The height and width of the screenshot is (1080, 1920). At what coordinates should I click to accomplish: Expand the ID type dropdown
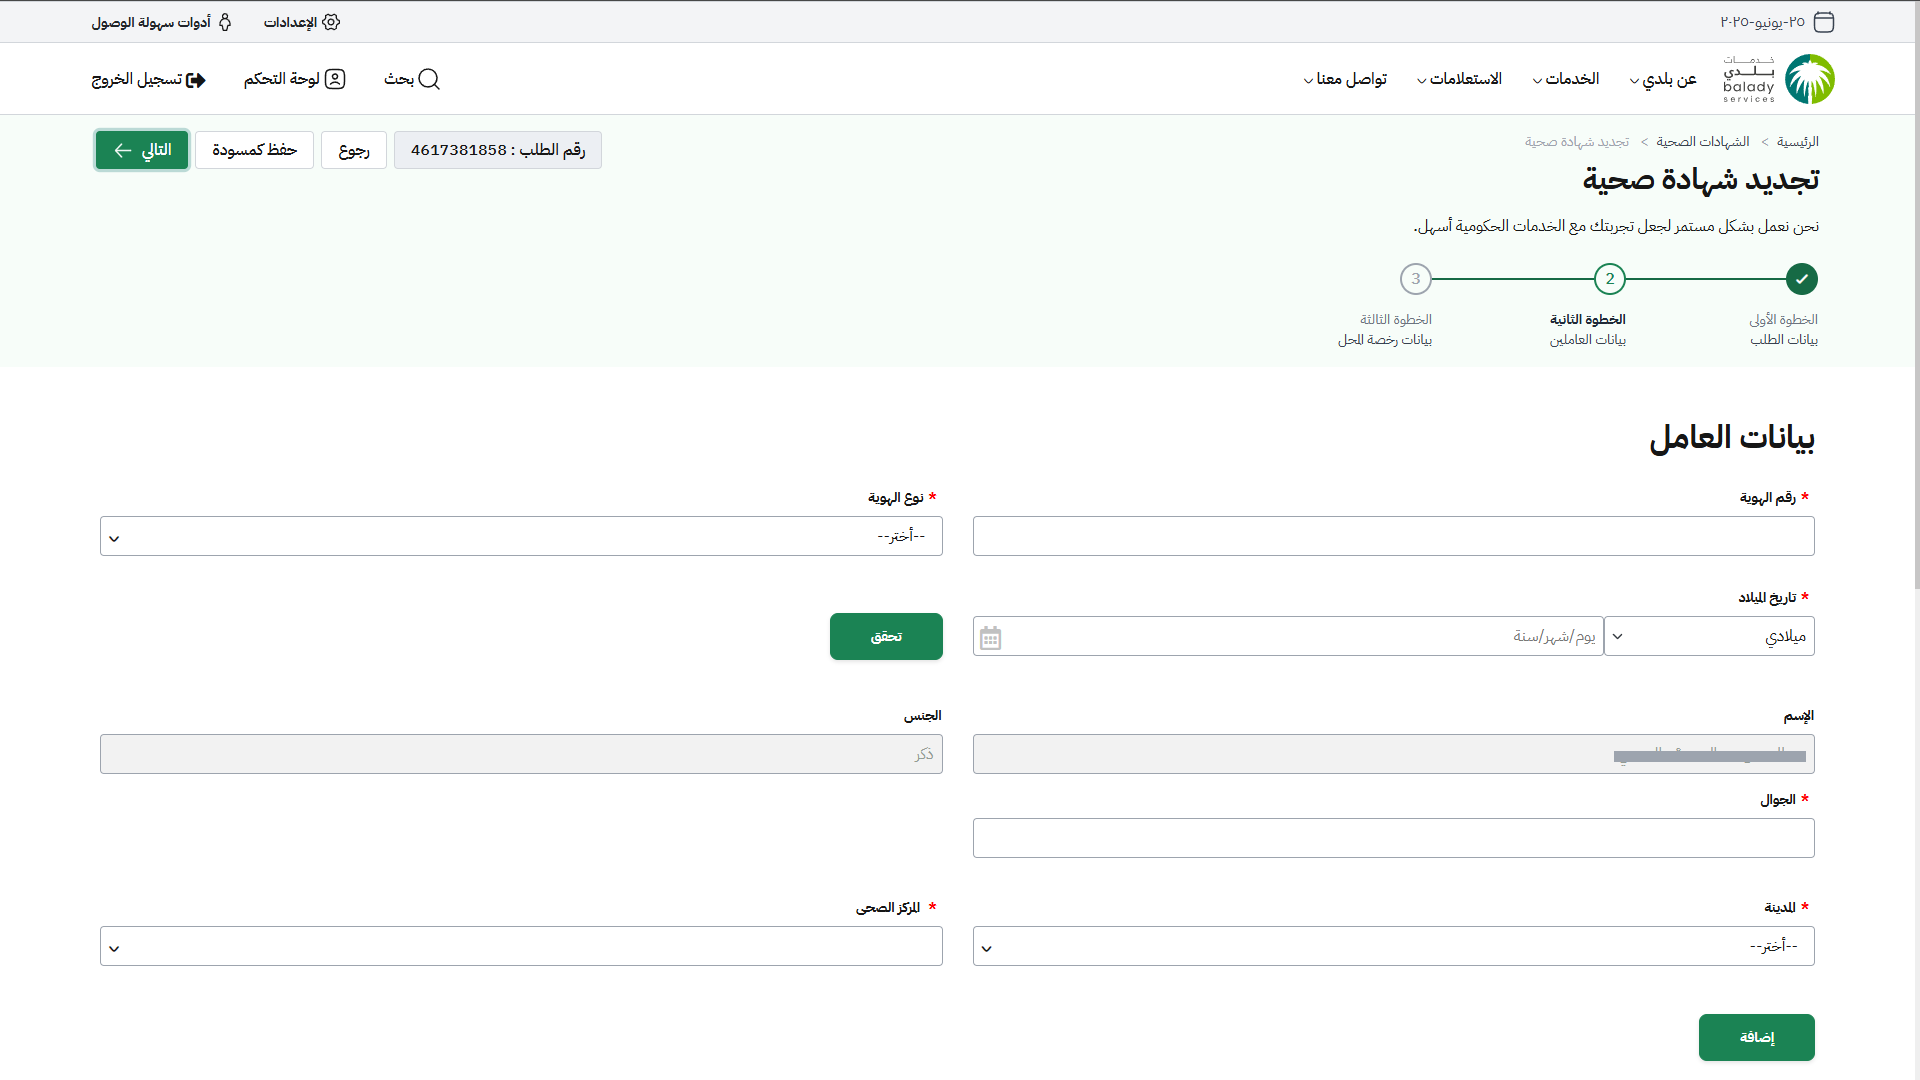pos(521,537)
